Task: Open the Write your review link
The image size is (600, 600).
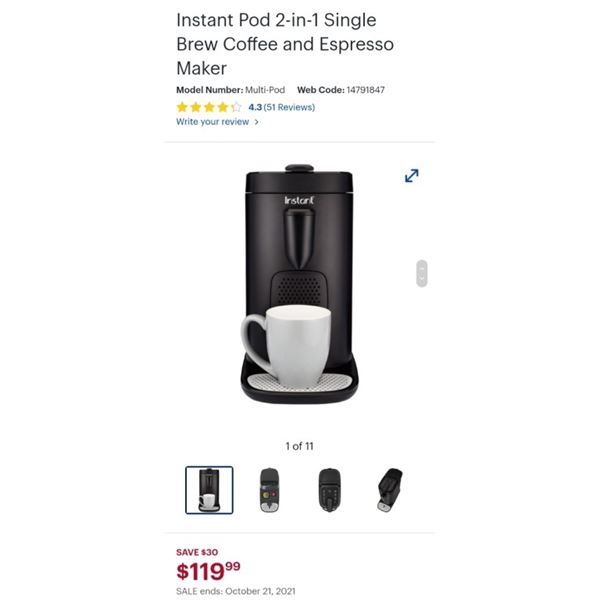Action: [212, 122]
